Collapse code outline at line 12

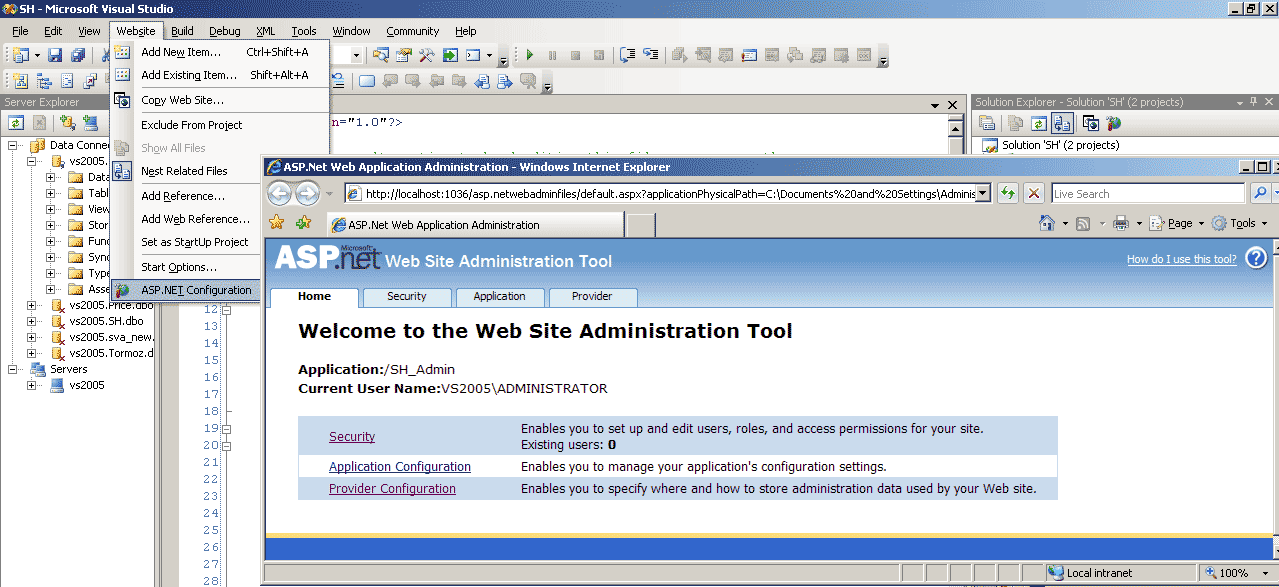point(226,309)
